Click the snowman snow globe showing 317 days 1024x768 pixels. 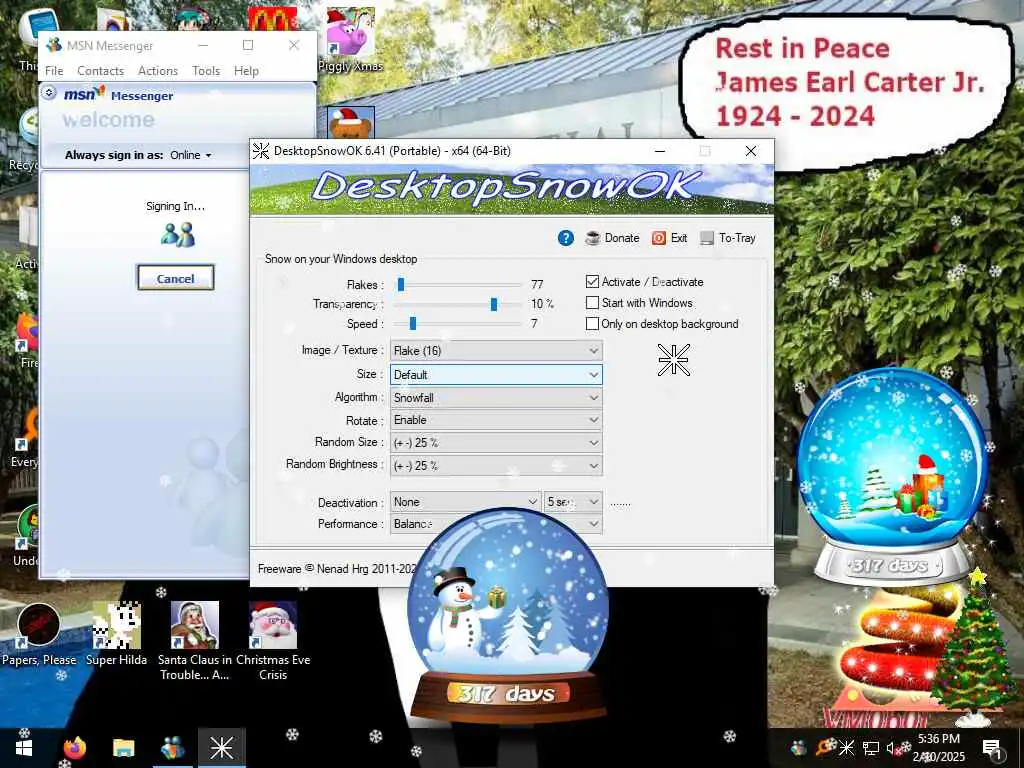[507, 617]
